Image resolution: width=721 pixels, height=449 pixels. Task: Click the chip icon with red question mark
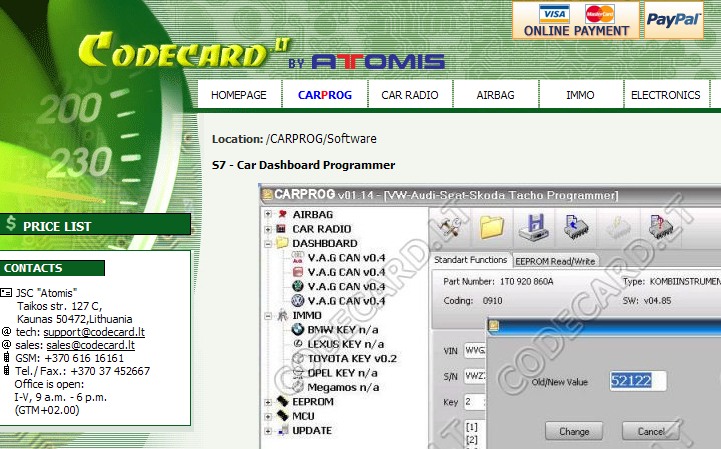click(x=658, y=227)
